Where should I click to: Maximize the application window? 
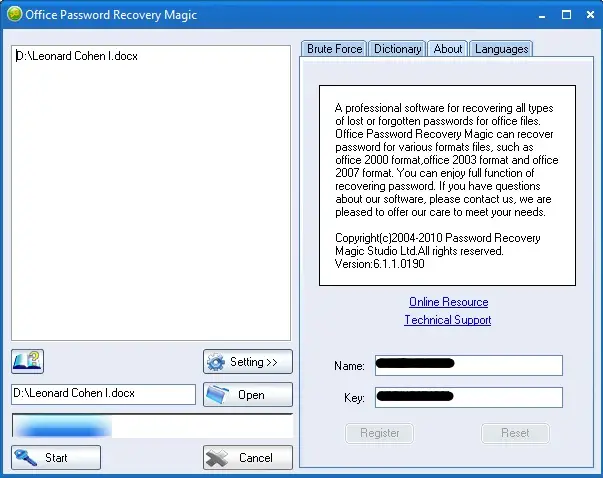[x=566, y=15]
